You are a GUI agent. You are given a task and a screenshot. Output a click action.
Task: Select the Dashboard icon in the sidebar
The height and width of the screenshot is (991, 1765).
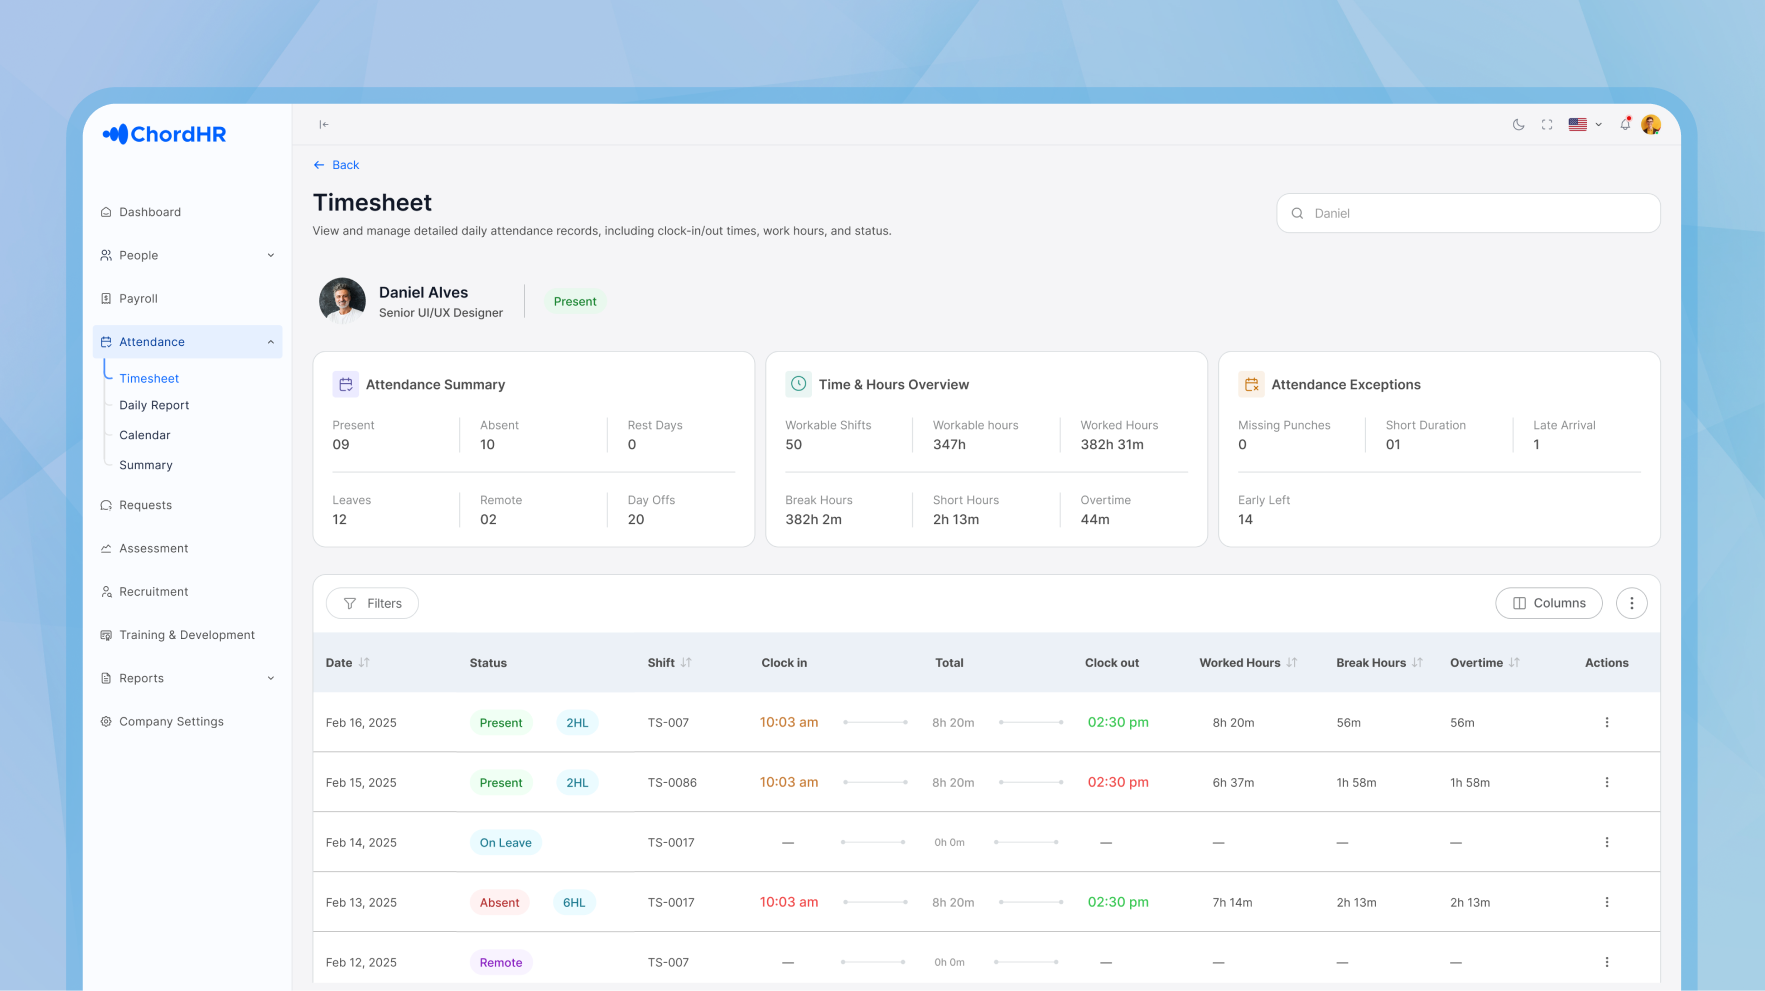click(106, 212)
